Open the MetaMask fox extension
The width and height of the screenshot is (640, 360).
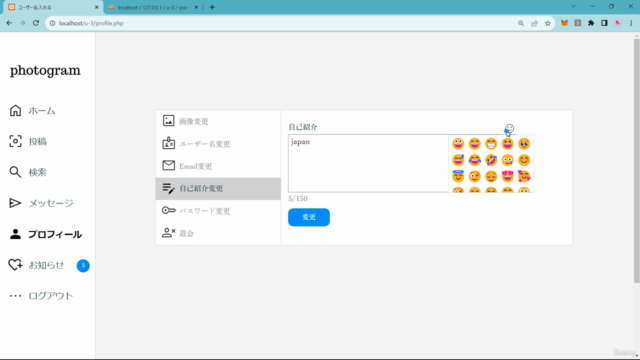(564, 23)
